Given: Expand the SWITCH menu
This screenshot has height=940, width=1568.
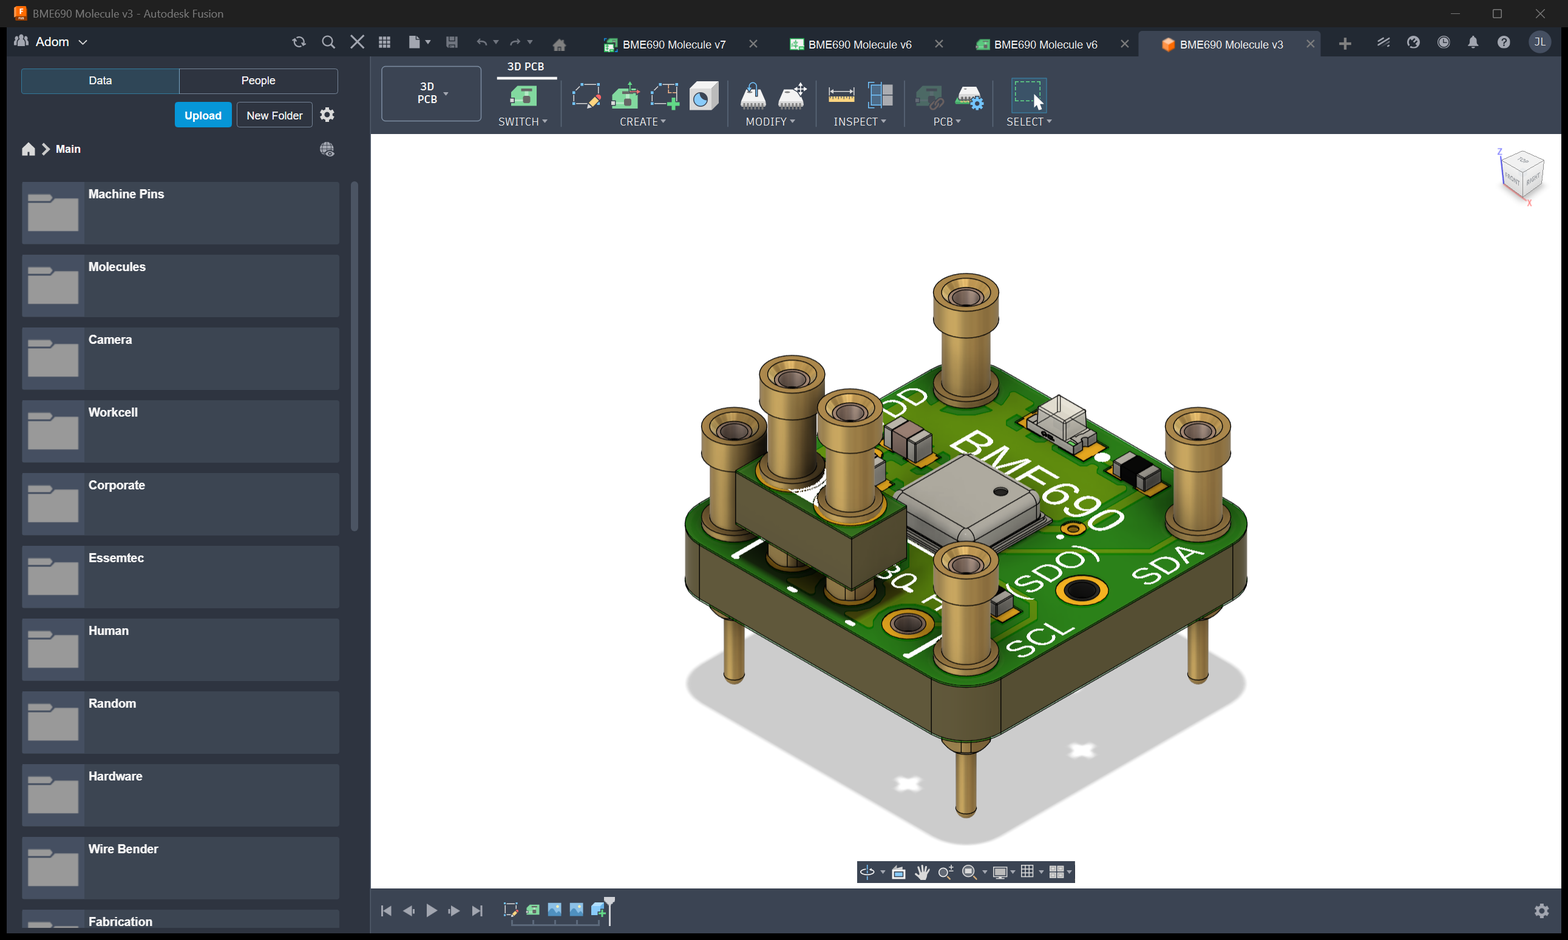Looking at the screenshot, I should 523,122.
